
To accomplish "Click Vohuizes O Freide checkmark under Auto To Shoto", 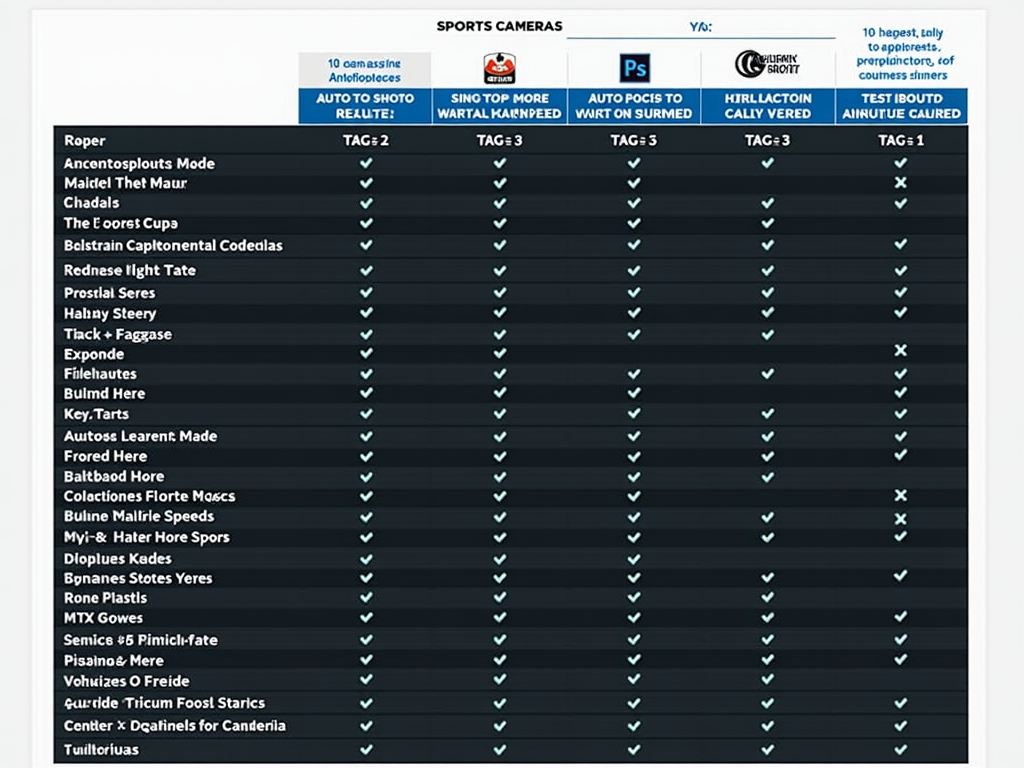I will pyautogui.click(x=366, y=679).
